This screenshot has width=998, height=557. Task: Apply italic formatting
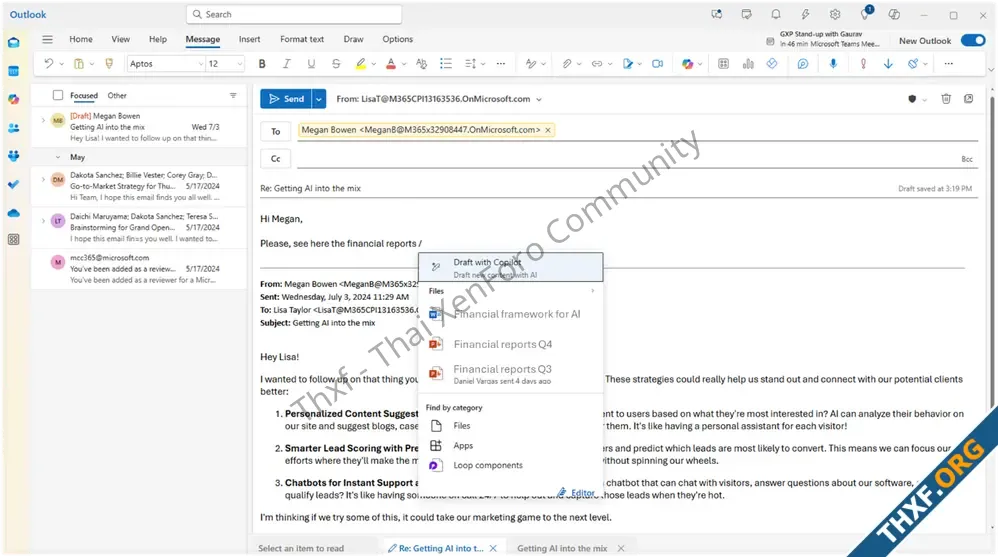tap(286, 64)
